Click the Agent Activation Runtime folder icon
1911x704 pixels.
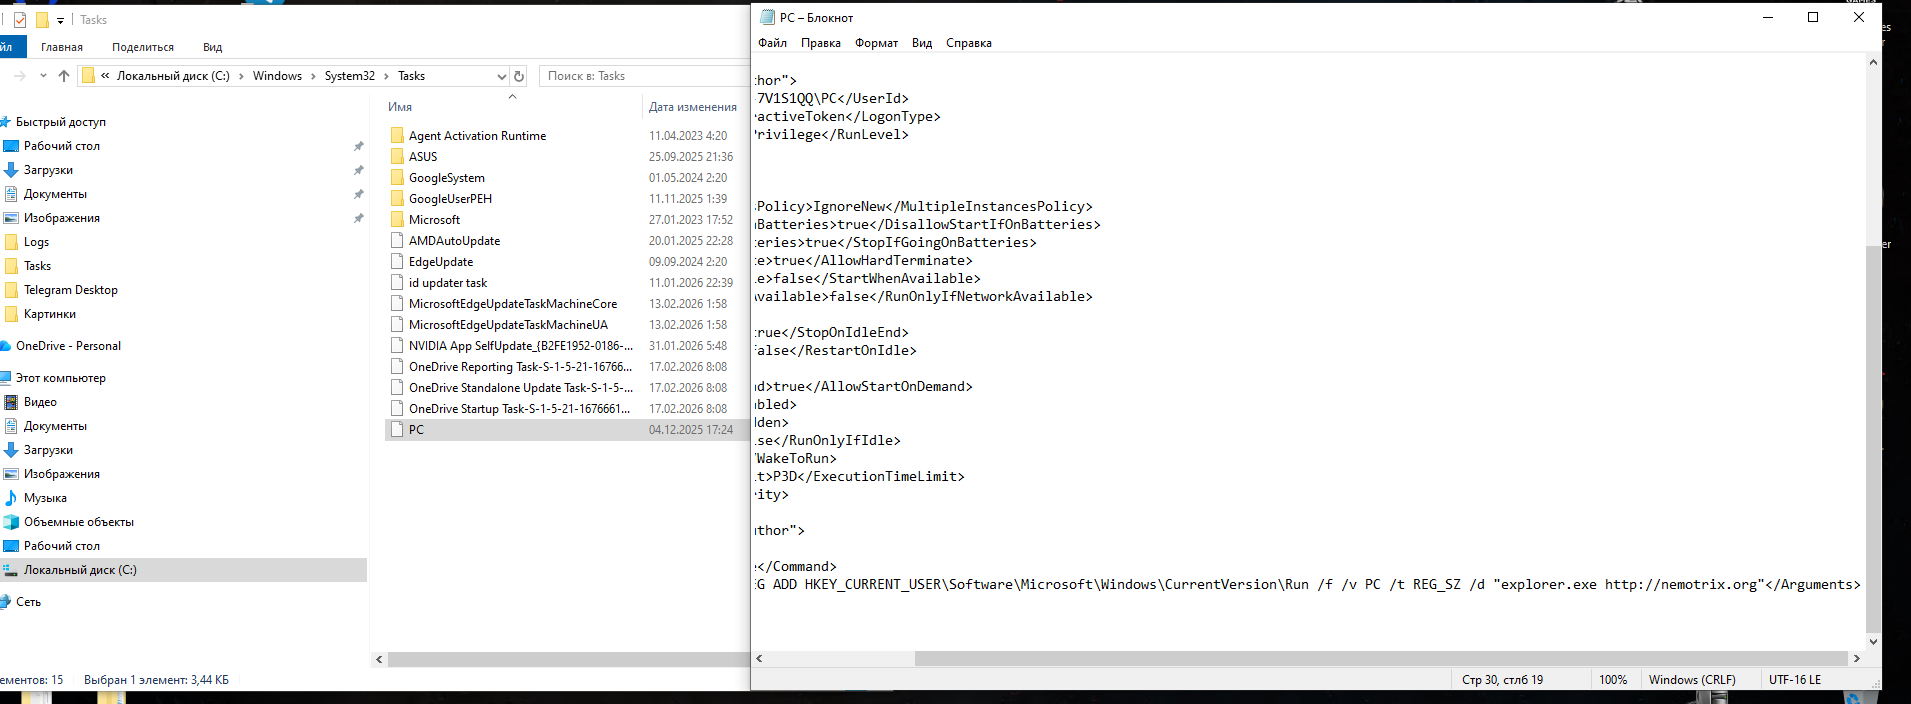(397, 136)
